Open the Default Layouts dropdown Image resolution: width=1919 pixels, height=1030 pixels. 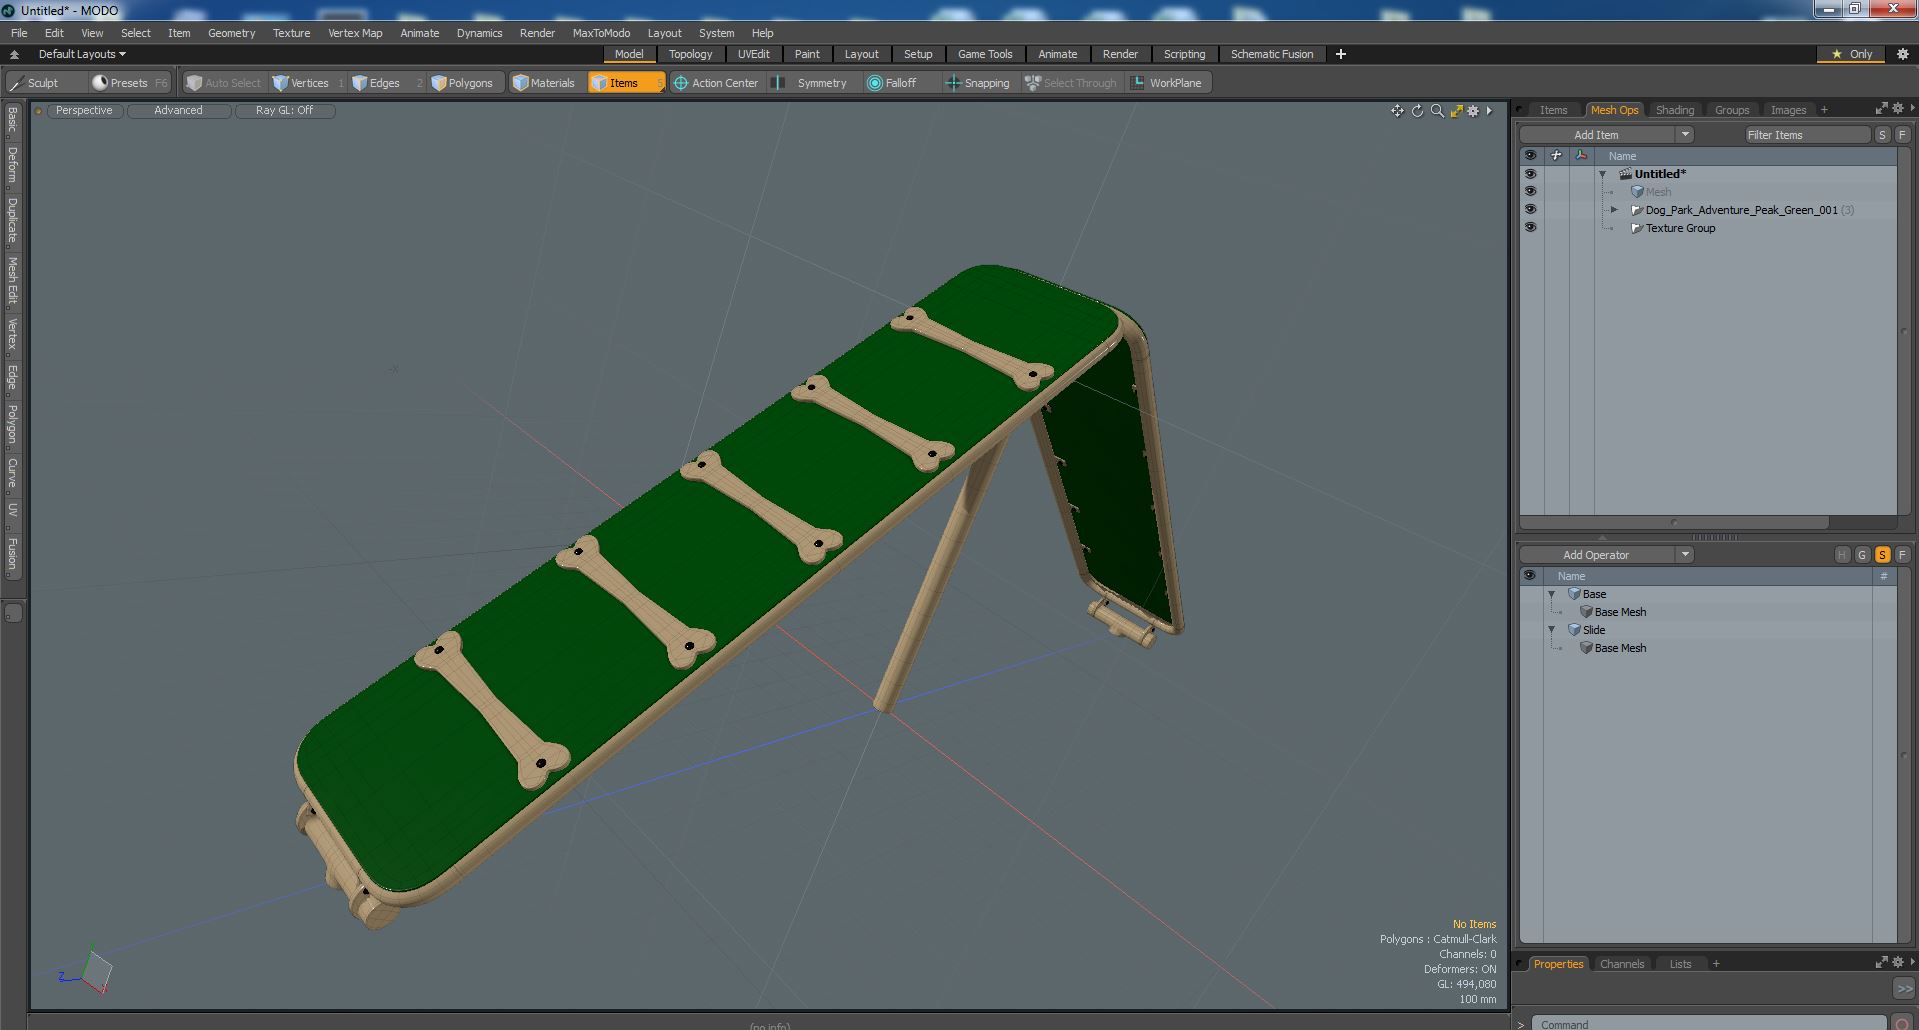(82, 54)
